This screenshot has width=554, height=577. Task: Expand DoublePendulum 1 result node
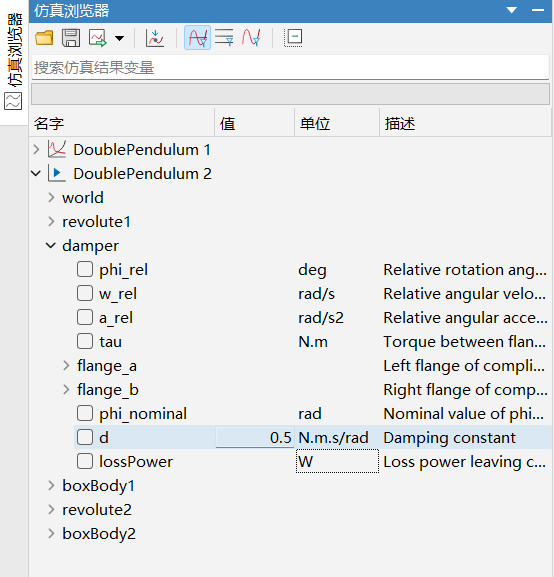coord(36,150)
